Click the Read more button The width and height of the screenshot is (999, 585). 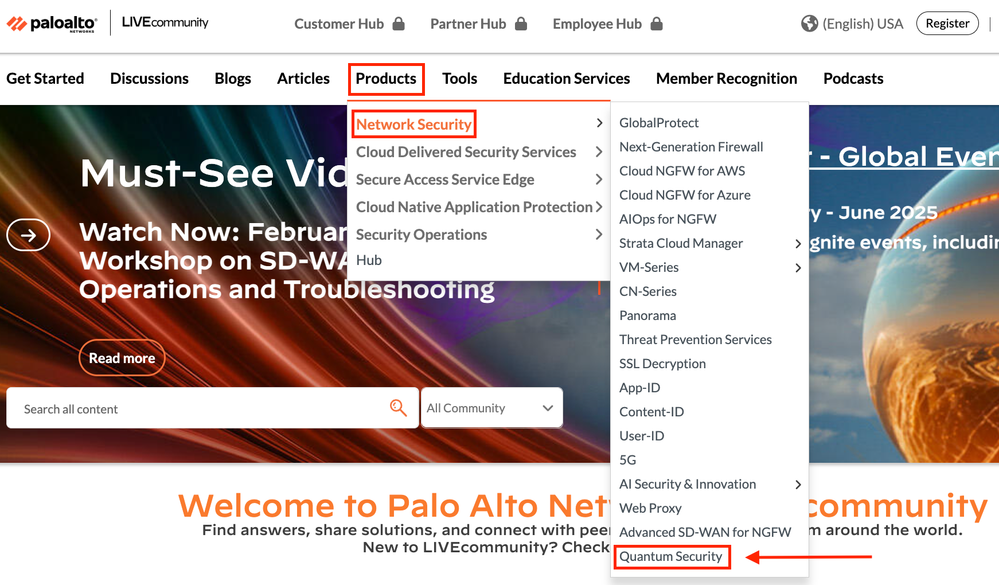(122, 358)
